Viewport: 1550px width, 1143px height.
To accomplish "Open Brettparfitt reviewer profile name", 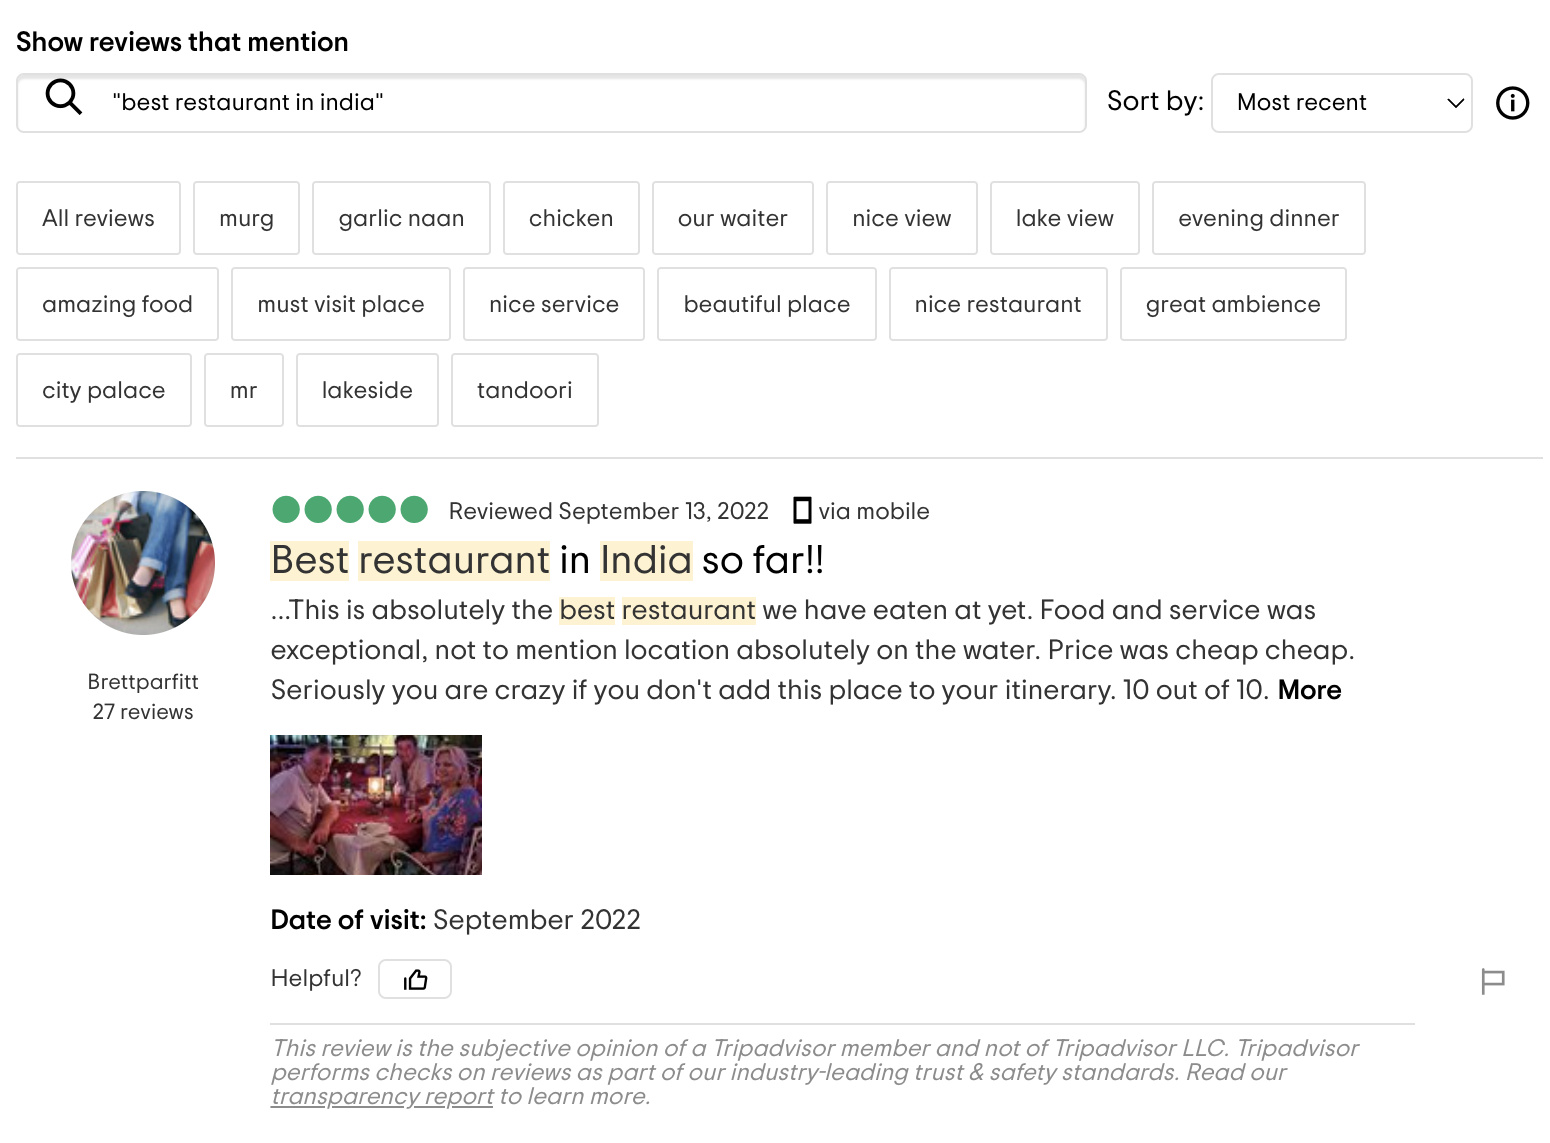I will point(143,682).
